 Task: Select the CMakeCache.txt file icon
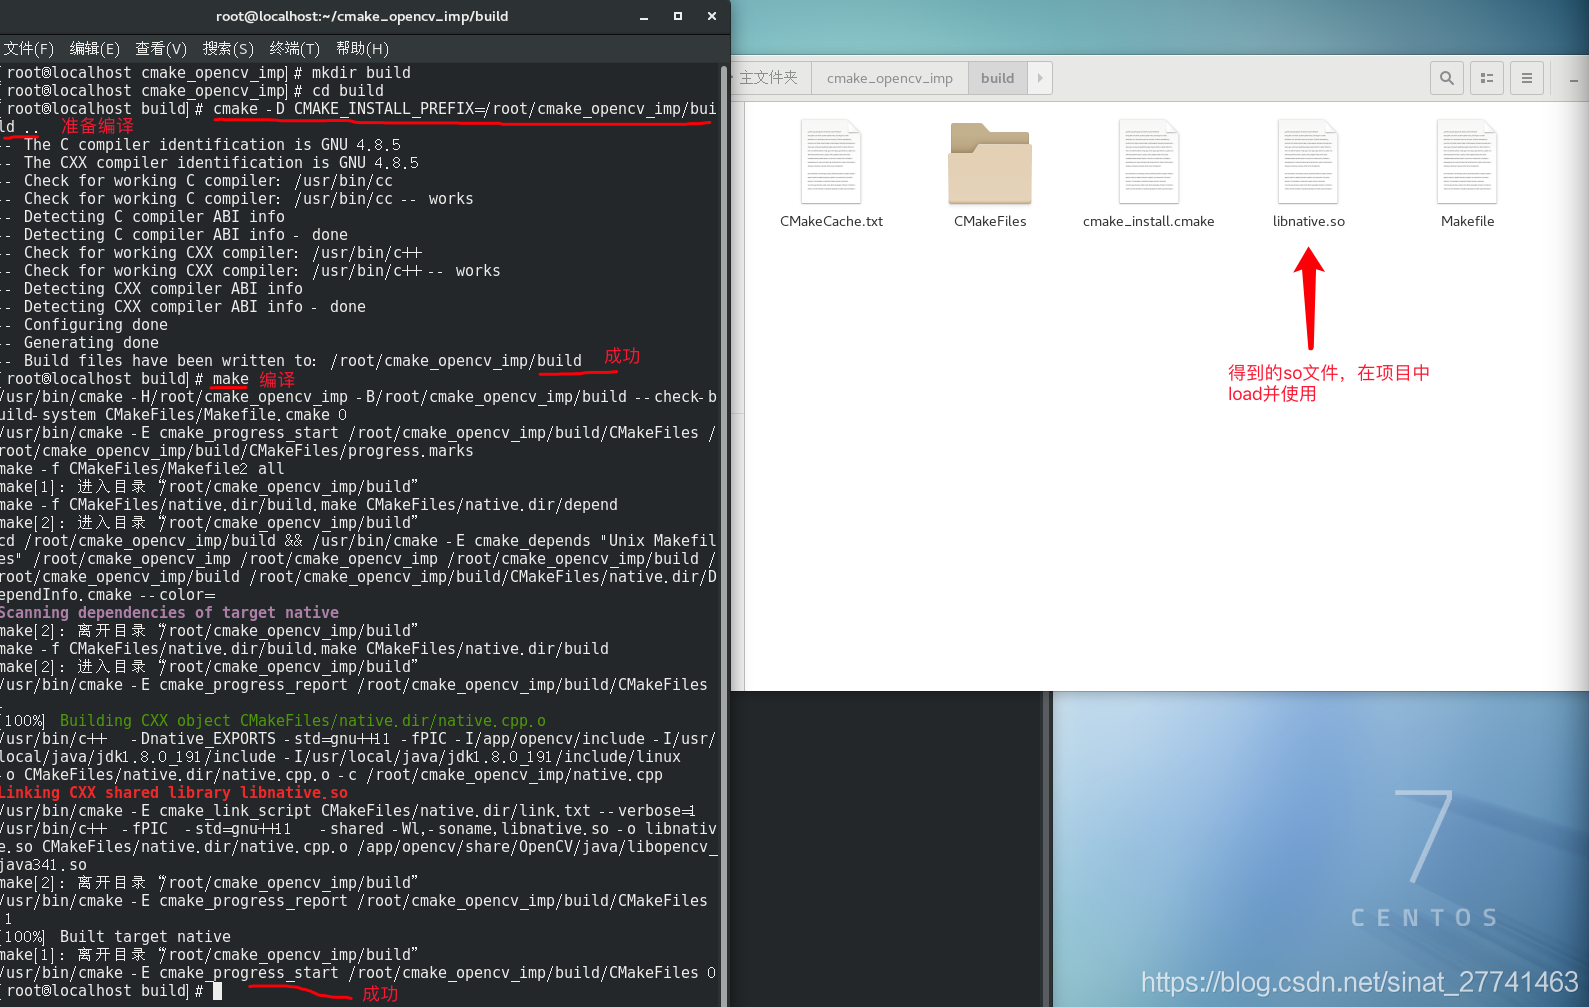(831, 162)
